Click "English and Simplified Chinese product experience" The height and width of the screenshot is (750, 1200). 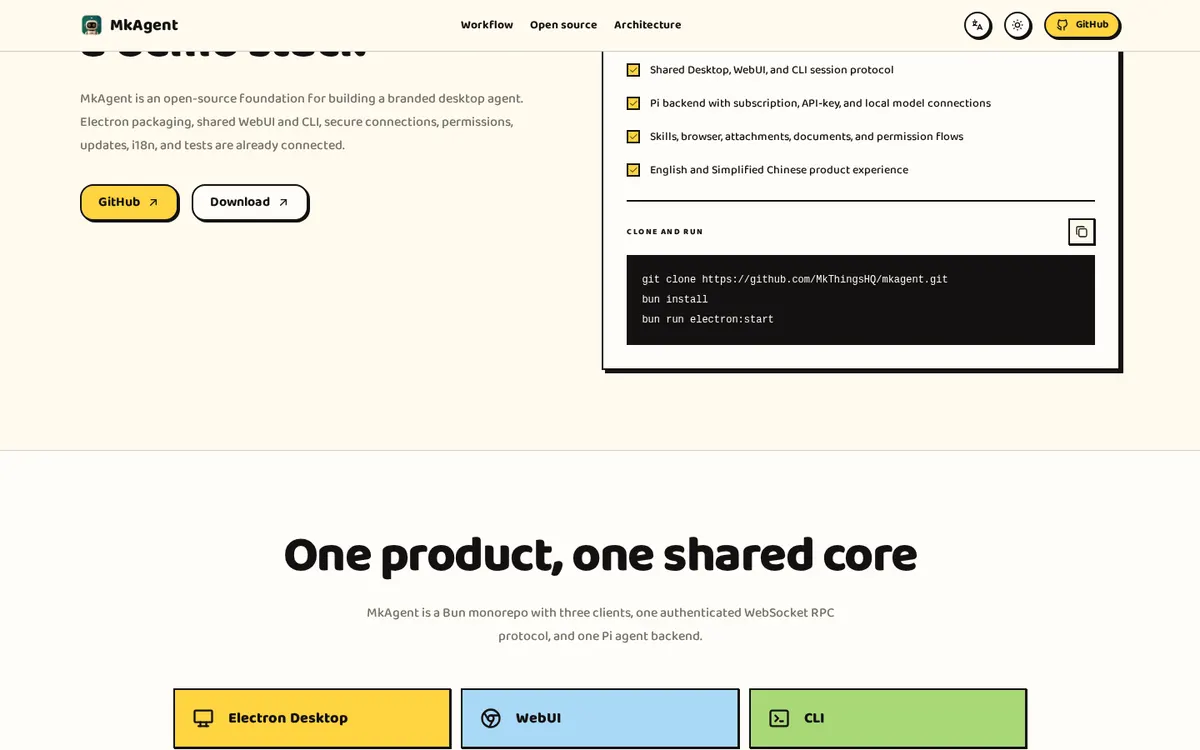coord(779,170)
